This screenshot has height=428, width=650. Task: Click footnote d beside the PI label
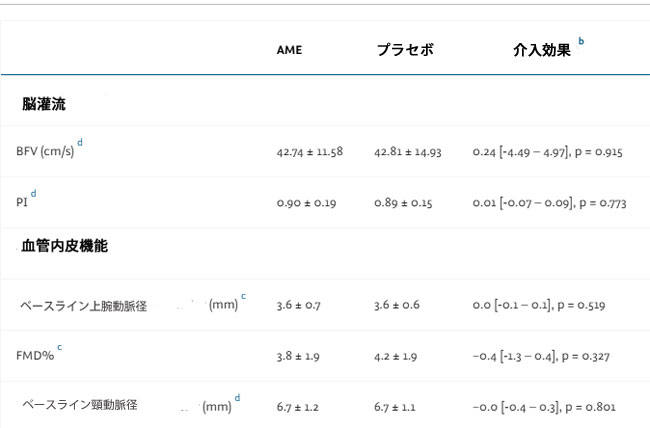33,193
